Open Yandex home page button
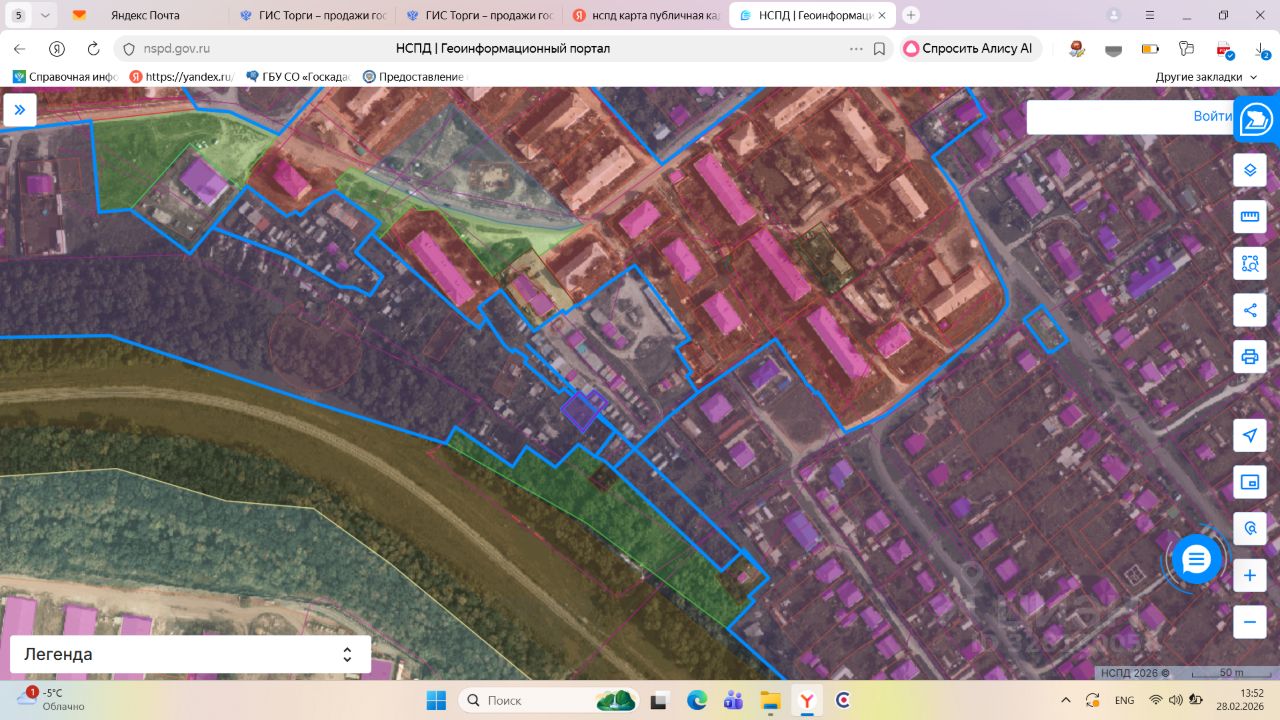 point(57,48)
